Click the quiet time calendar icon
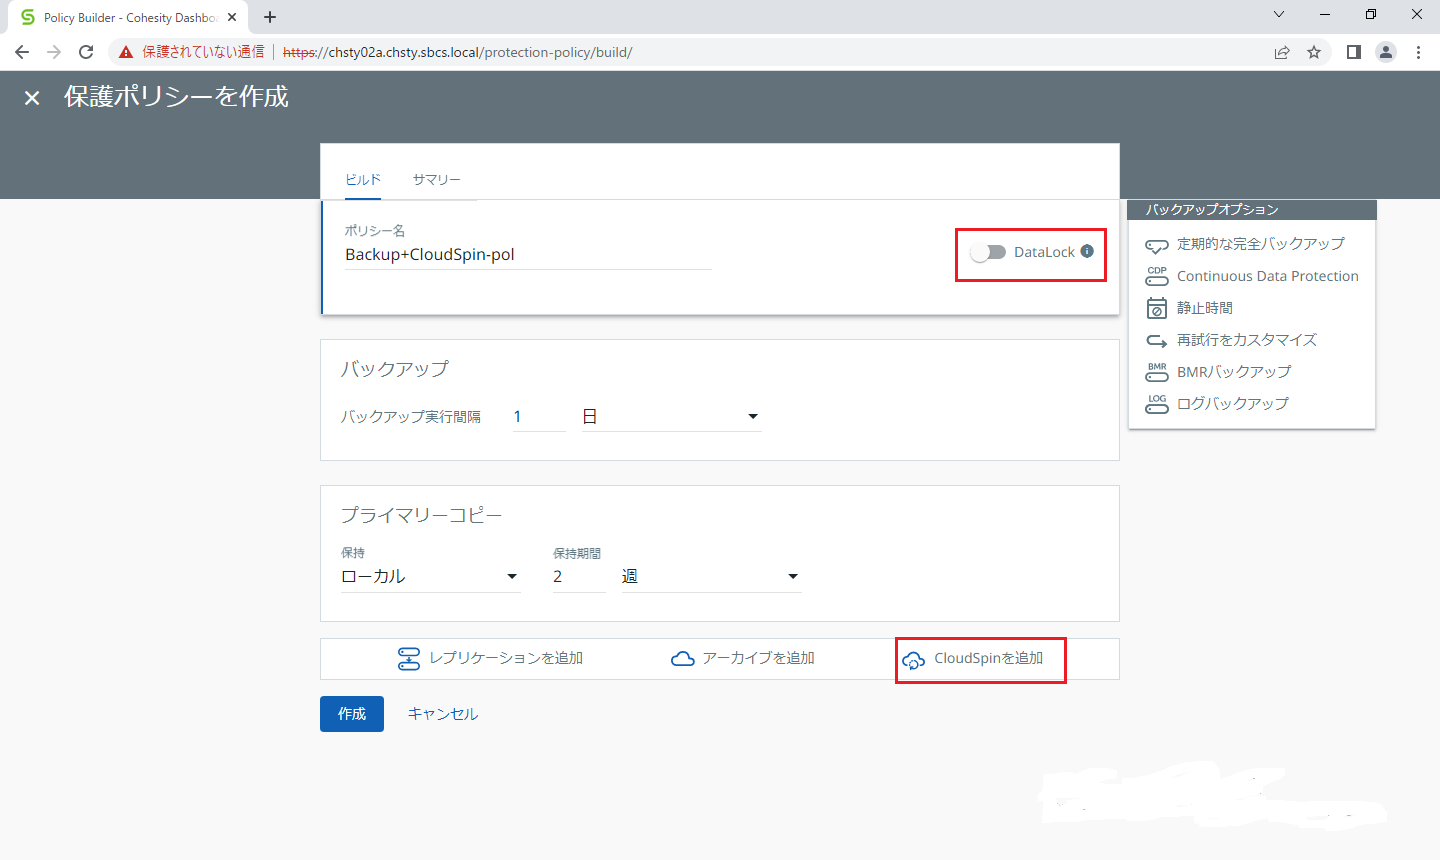The width and height of the screenshot is (1440, 860). (1157, 308)
